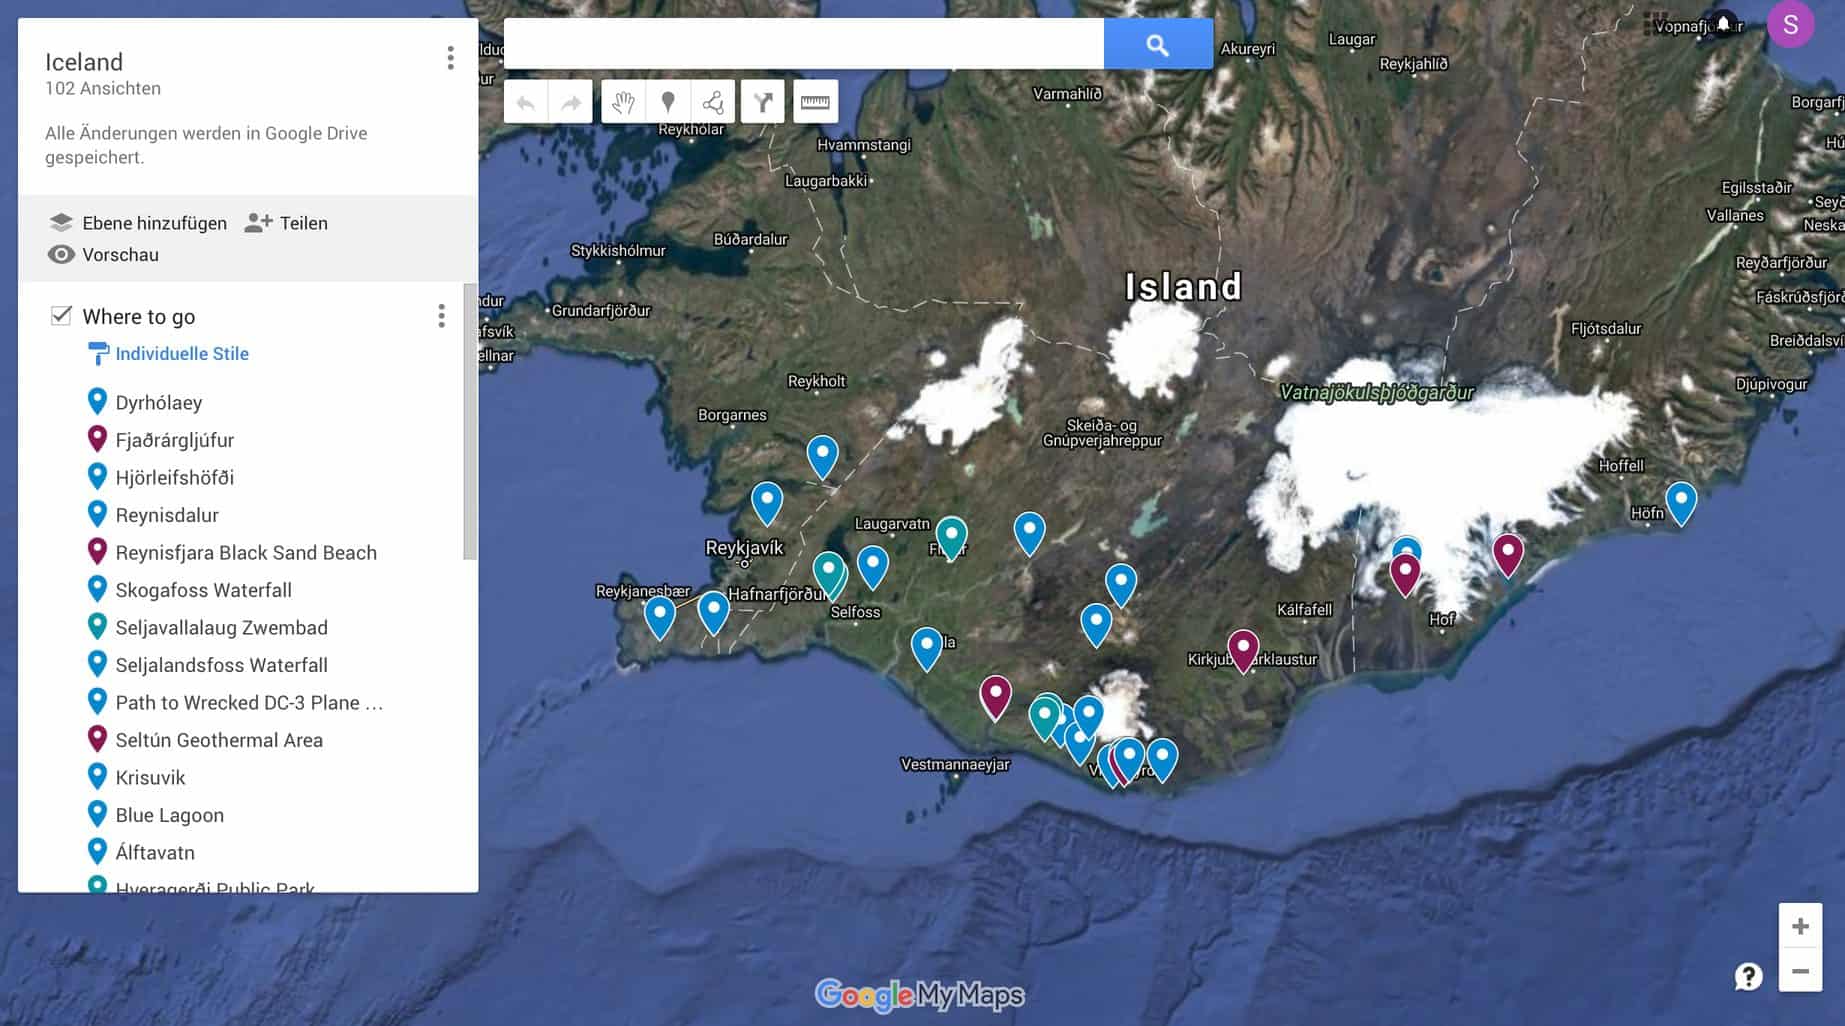Image resolution: width=1845 pixels, height=1026 pixels.
Task: Click Ebene hinzufügen to add layer
Action: (138, 223)
